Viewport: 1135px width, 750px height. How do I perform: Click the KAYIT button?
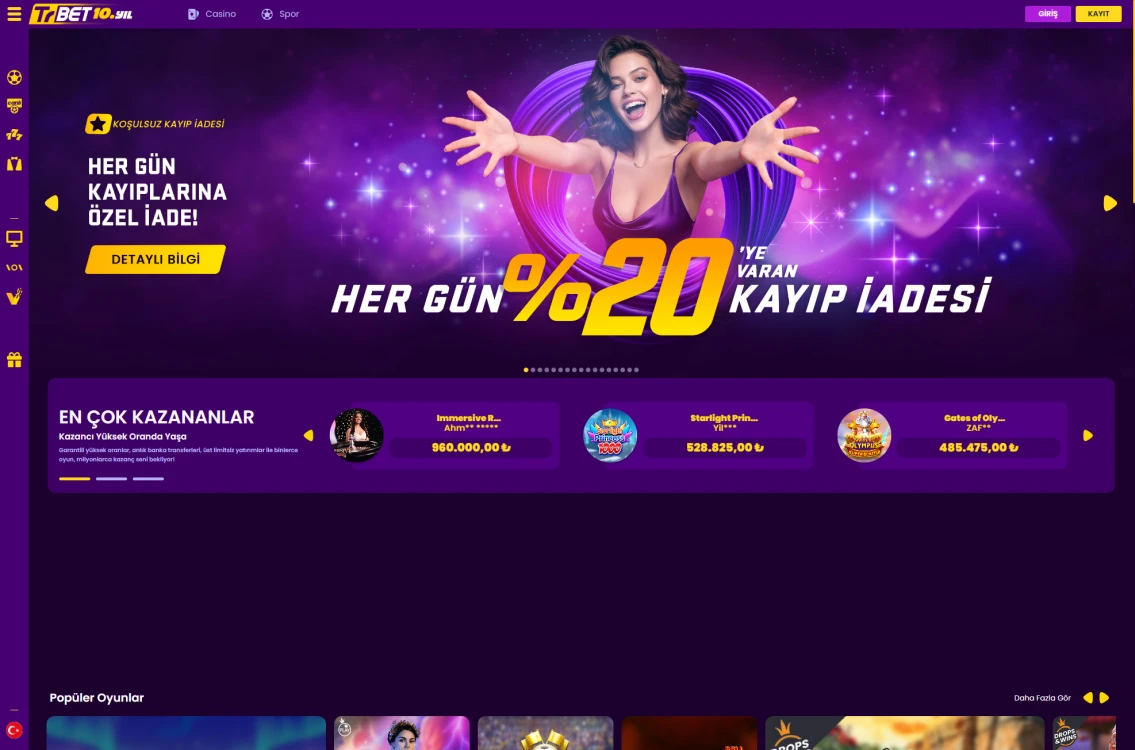tap(1098, 13)
